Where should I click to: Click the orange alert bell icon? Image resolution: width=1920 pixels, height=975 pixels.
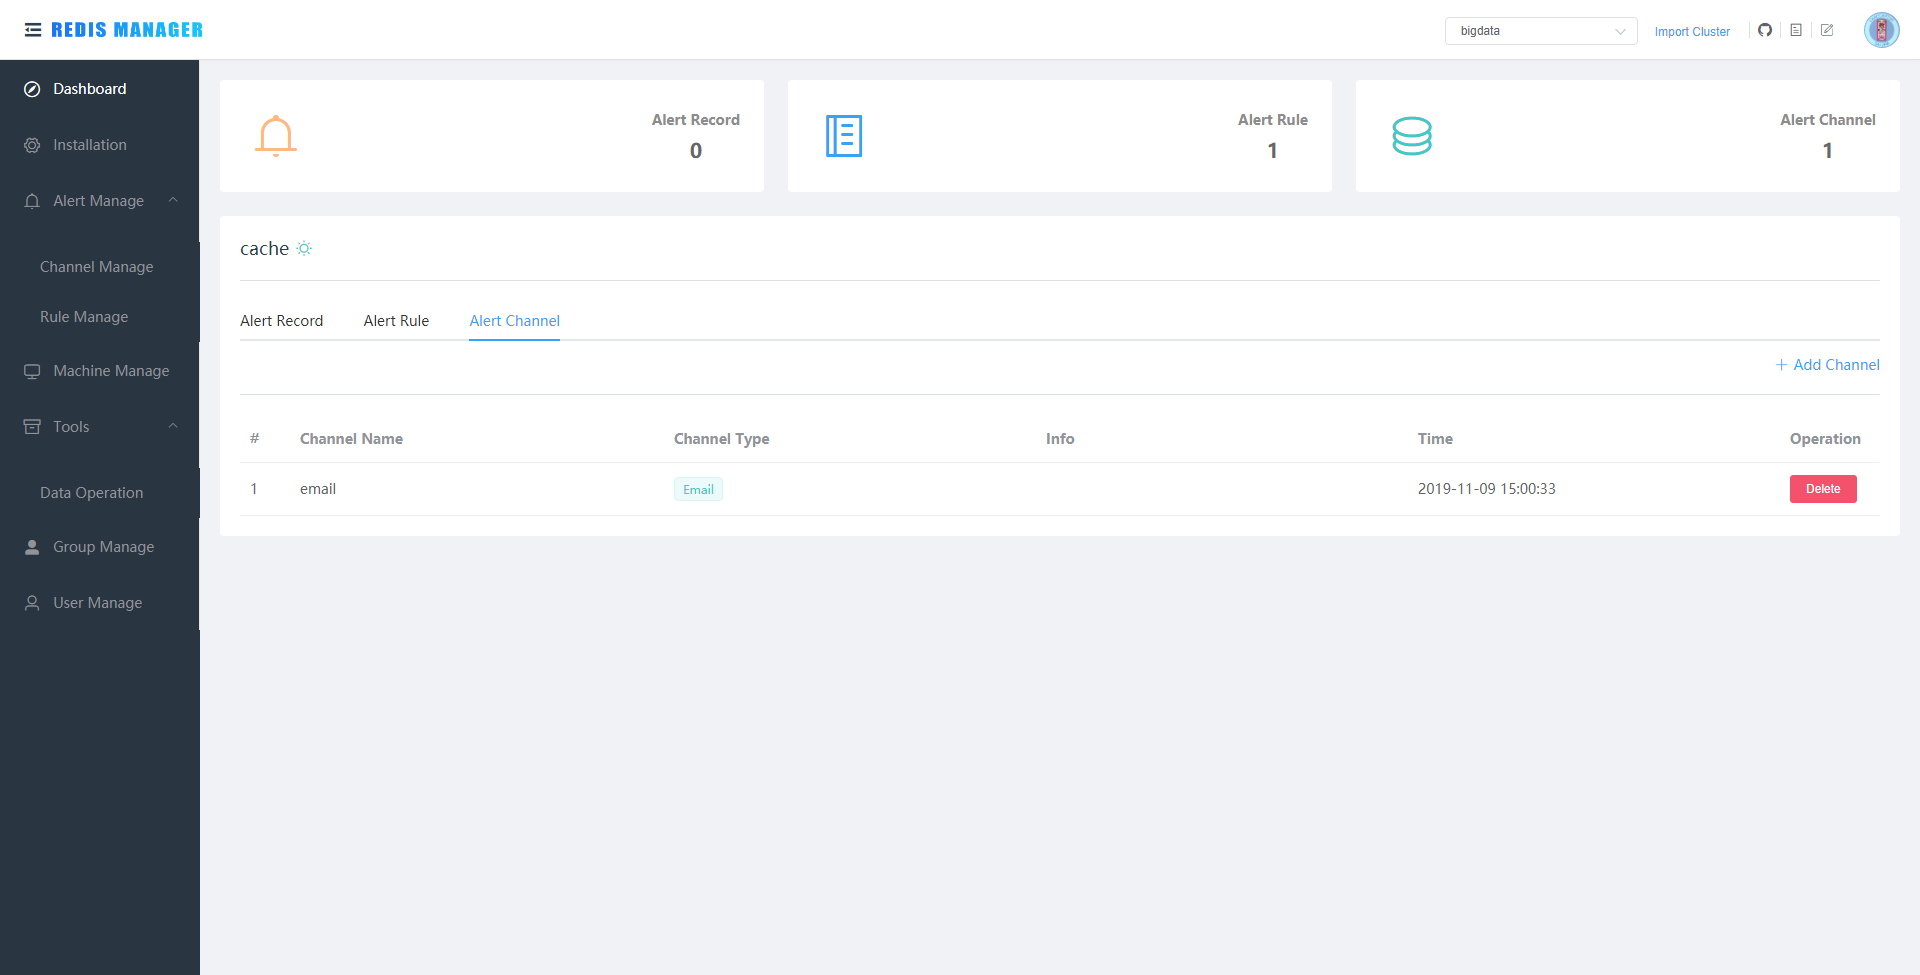pos(276,136)
